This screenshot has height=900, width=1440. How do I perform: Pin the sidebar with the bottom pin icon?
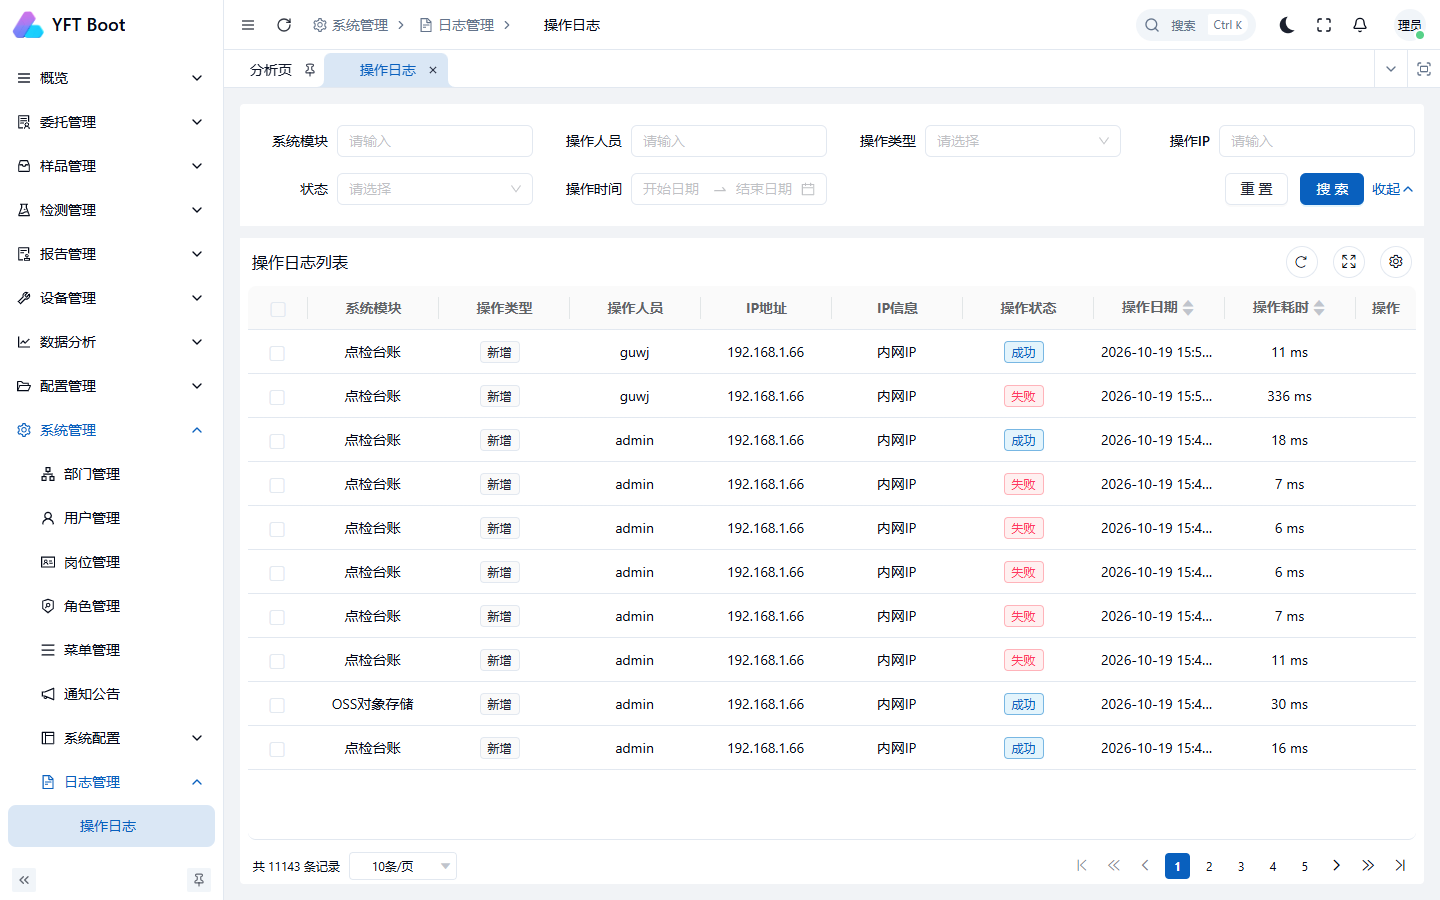pyautogui.click(x=199, y=880)
